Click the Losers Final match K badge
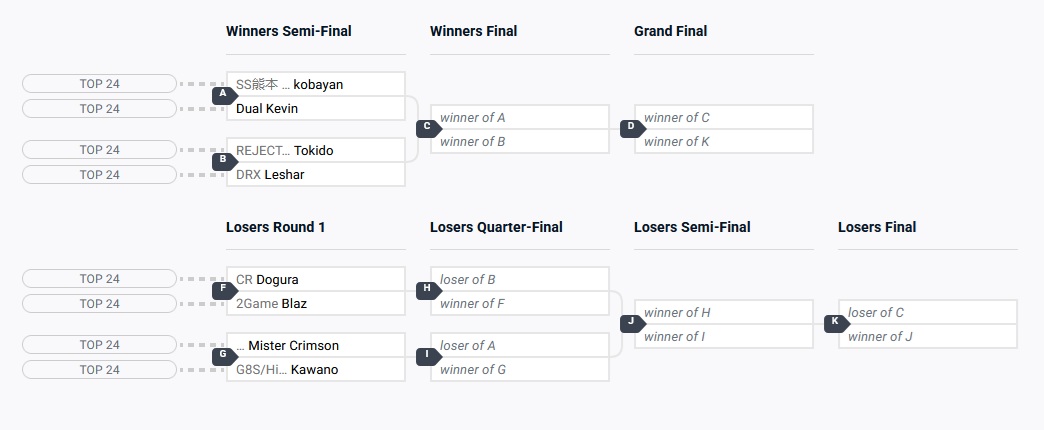The image size is (1044, 430). point(836,322)
